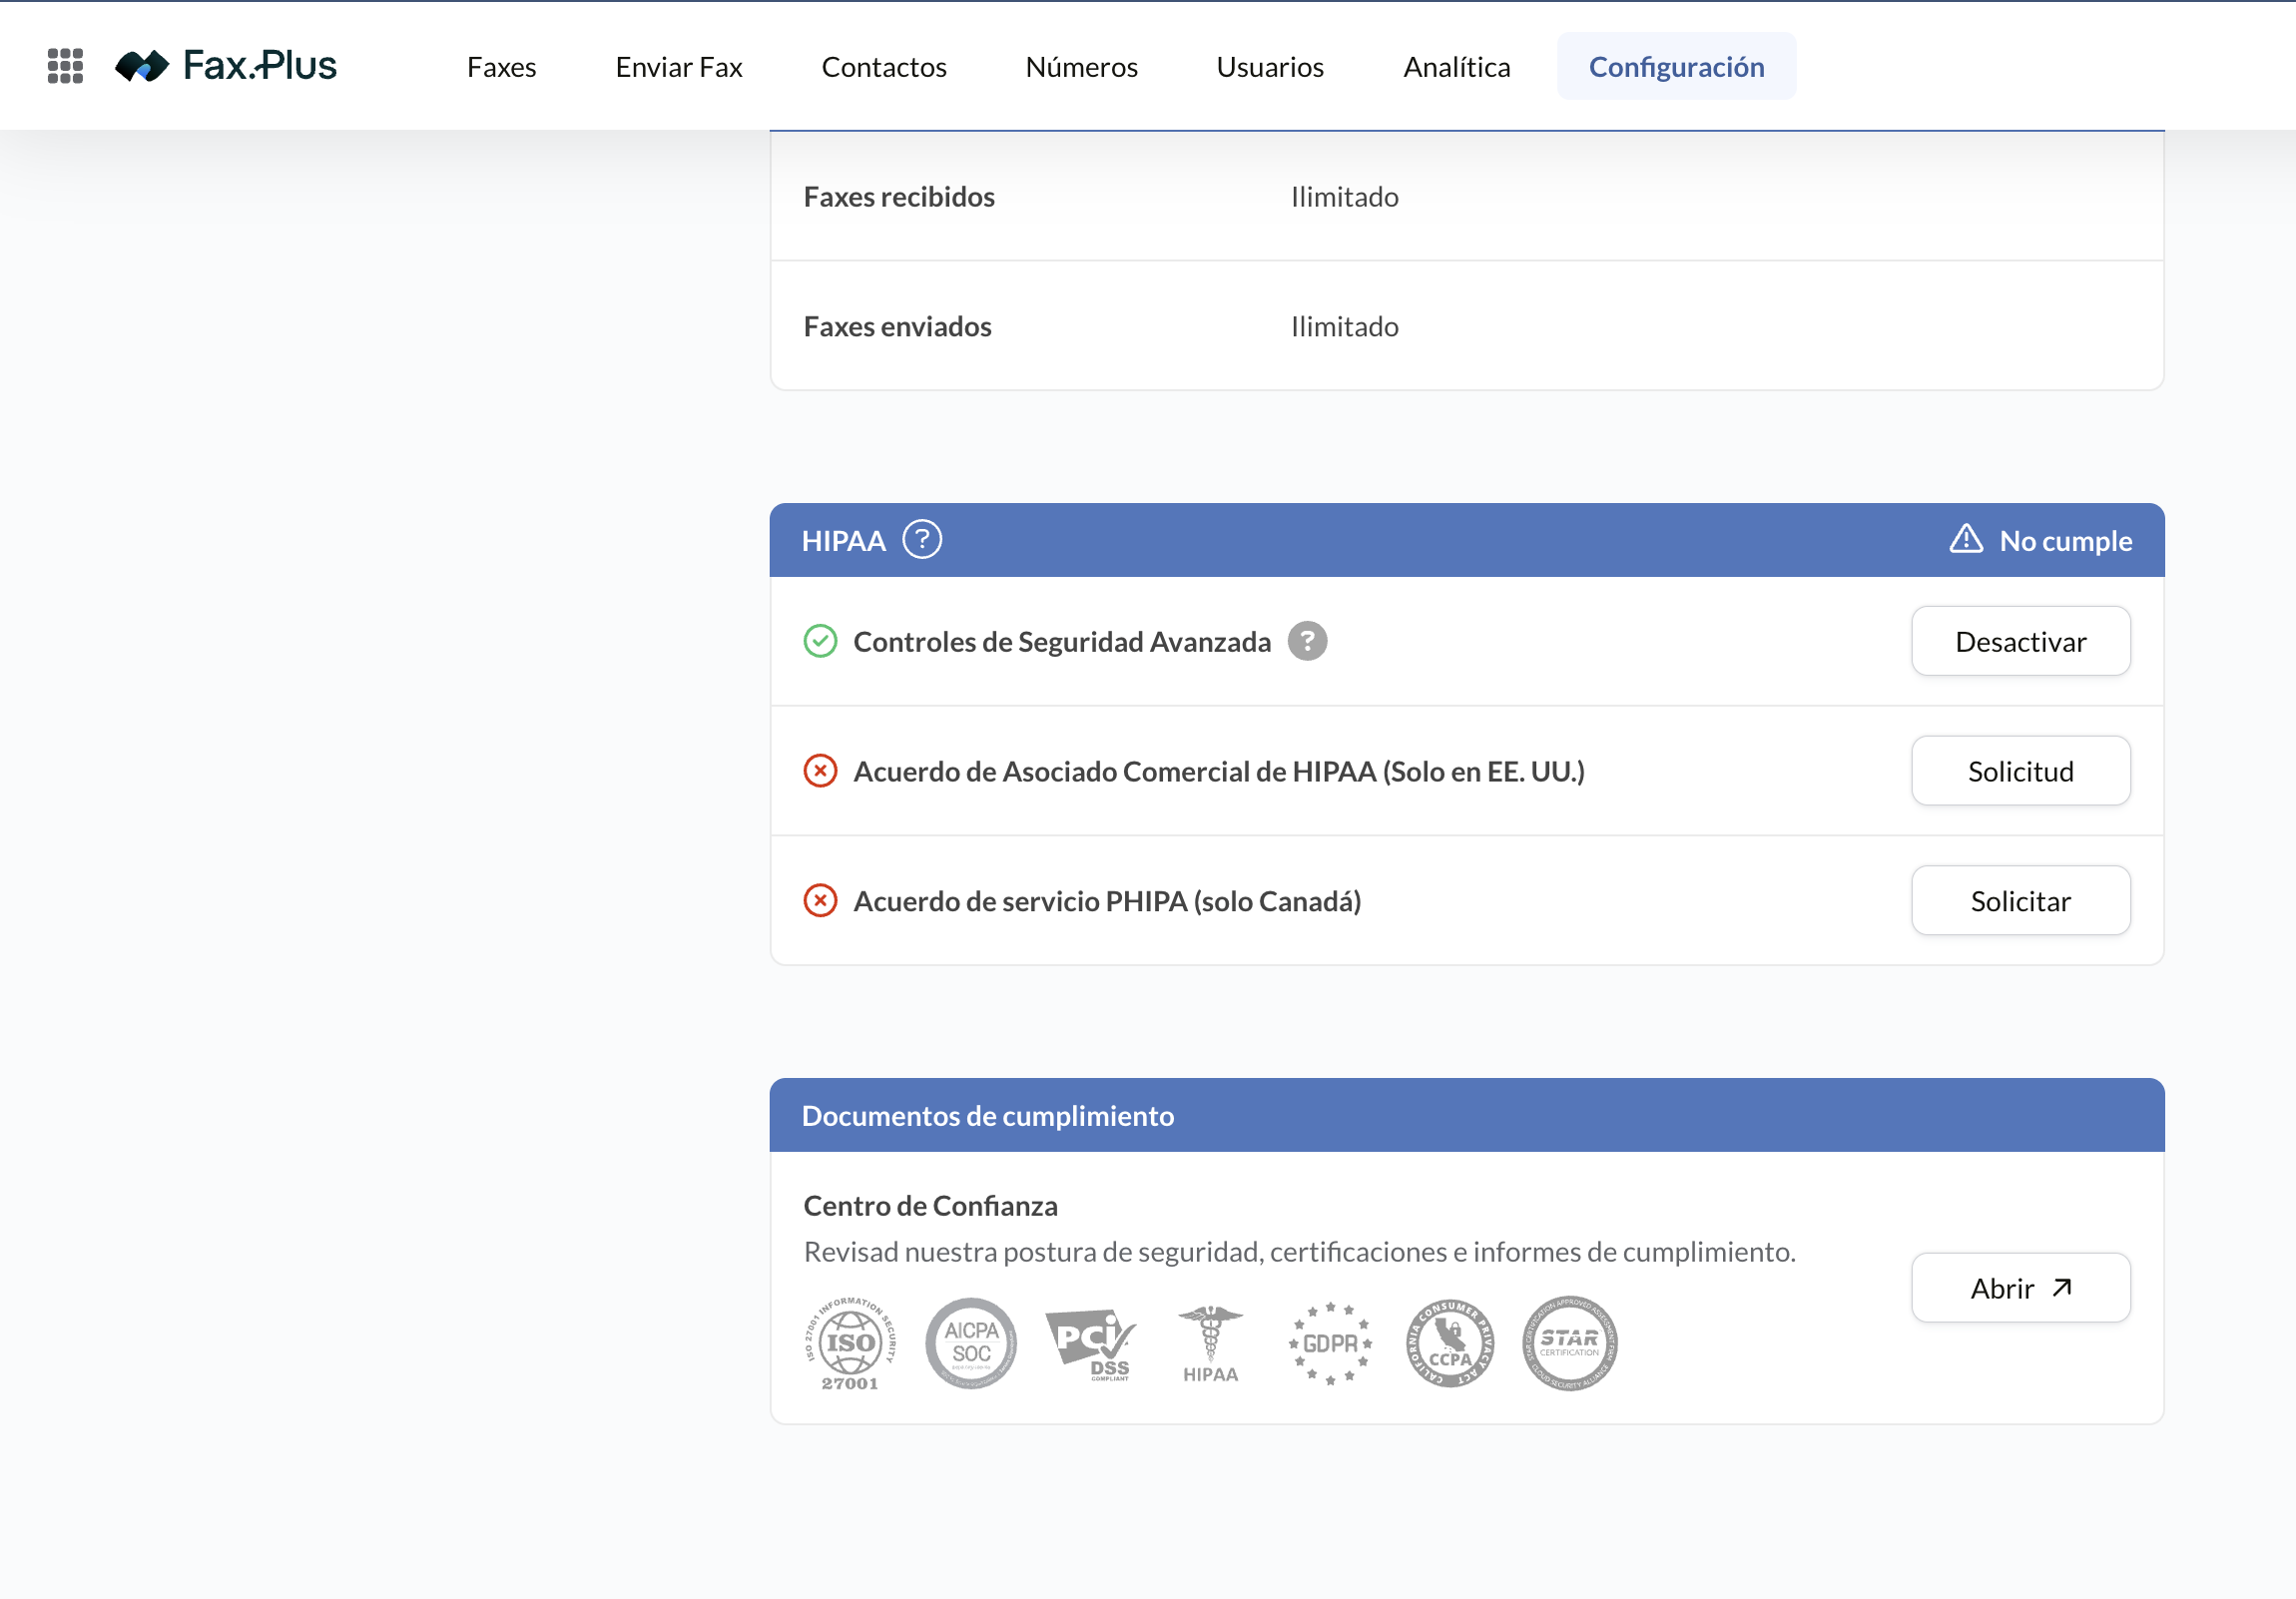
Task: Click red X icon beside Acuerdo de Asociado Comercial
Action: click(820, 771)
